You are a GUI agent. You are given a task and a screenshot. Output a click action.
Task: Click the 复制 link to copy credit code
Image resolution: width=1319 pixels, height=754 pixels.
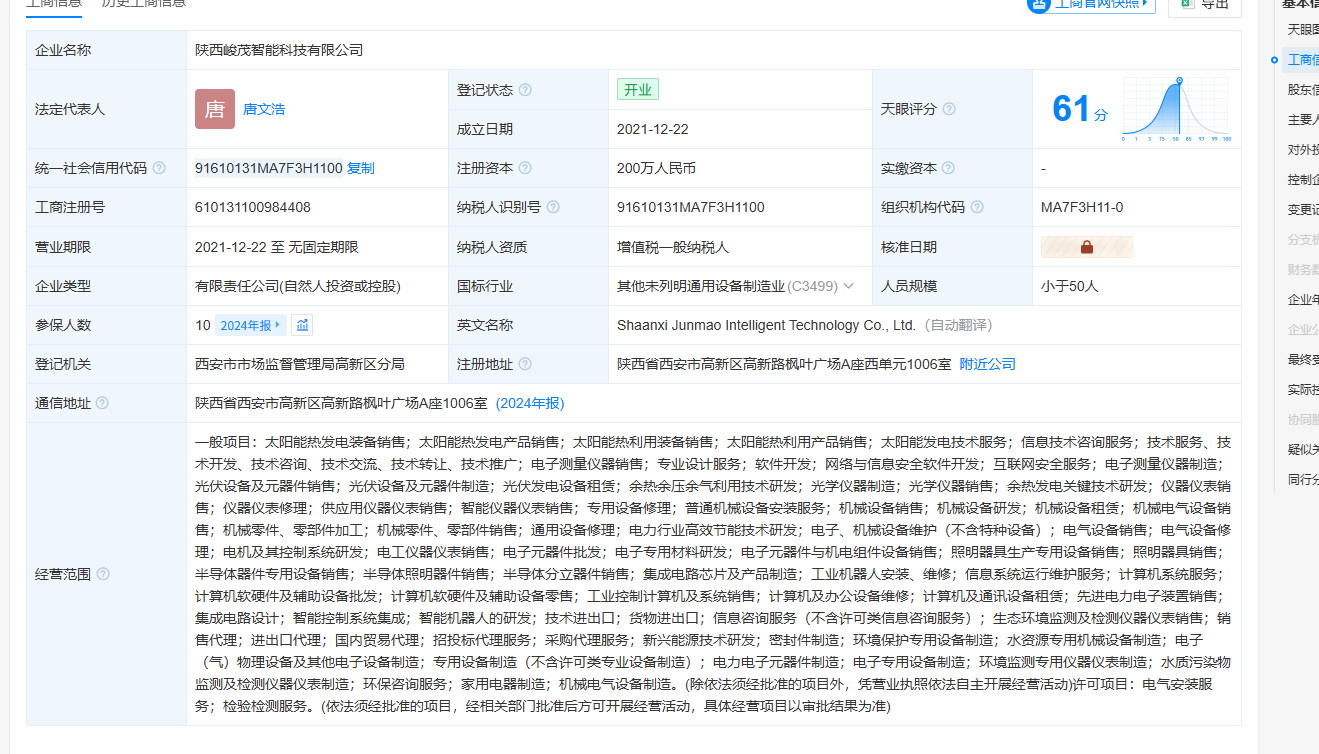point(361,168)
